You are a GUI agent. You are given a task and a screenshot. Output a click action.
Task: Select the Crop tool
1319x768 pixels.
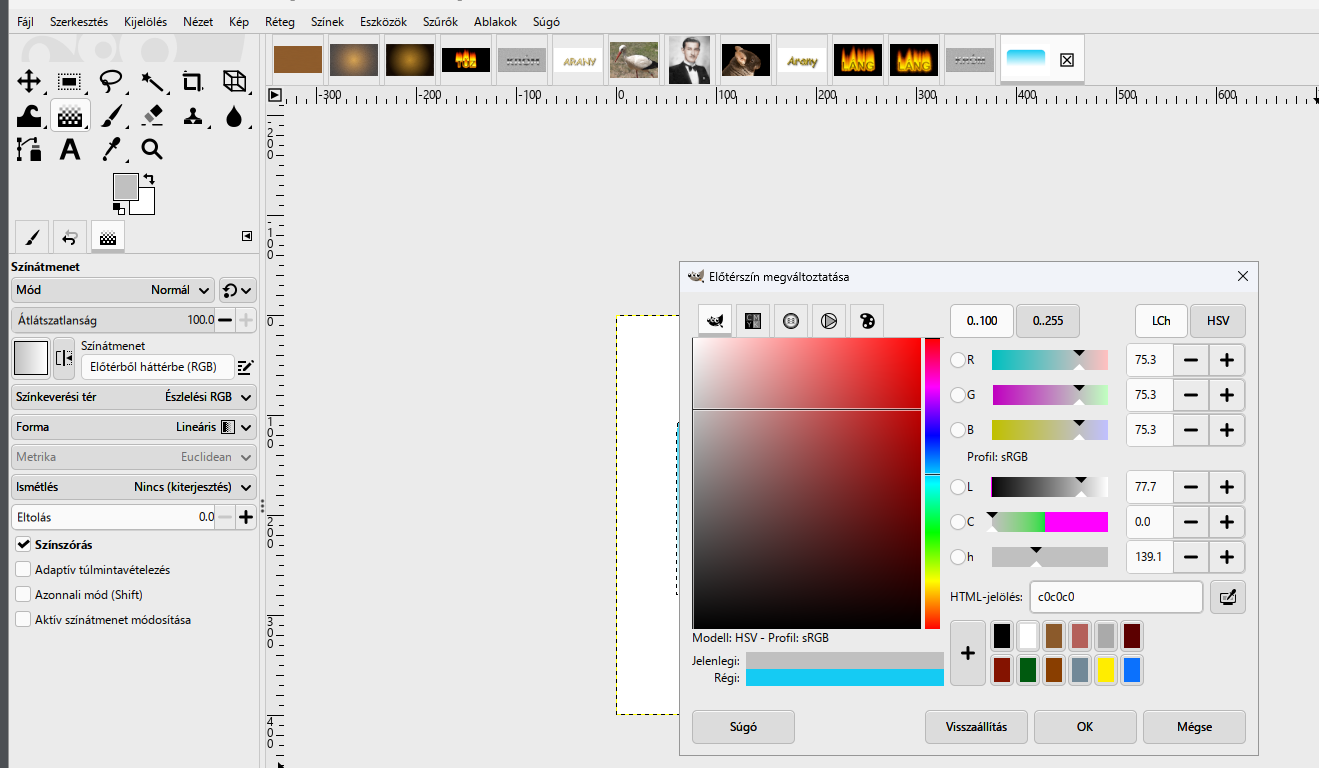click(192, 82)
